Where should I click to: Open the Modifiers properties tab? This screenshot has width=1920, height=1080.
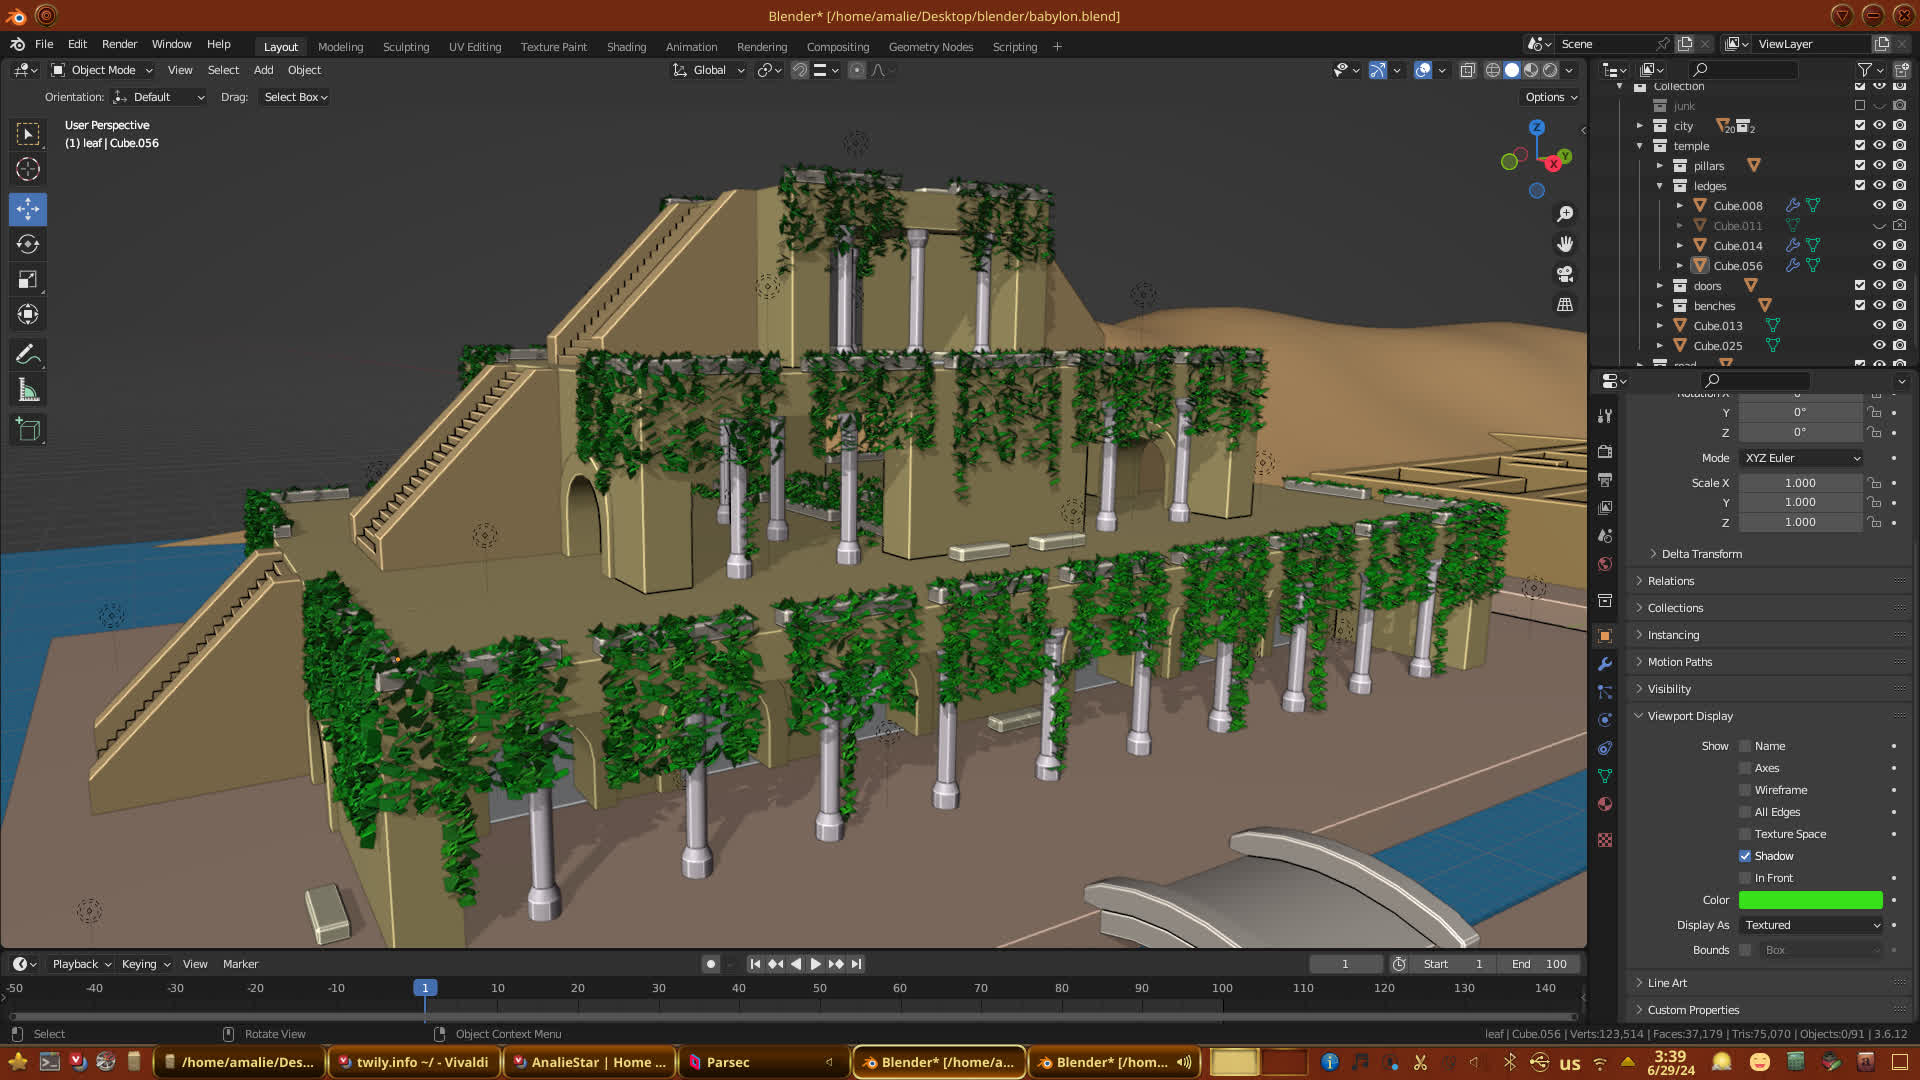1605,664
